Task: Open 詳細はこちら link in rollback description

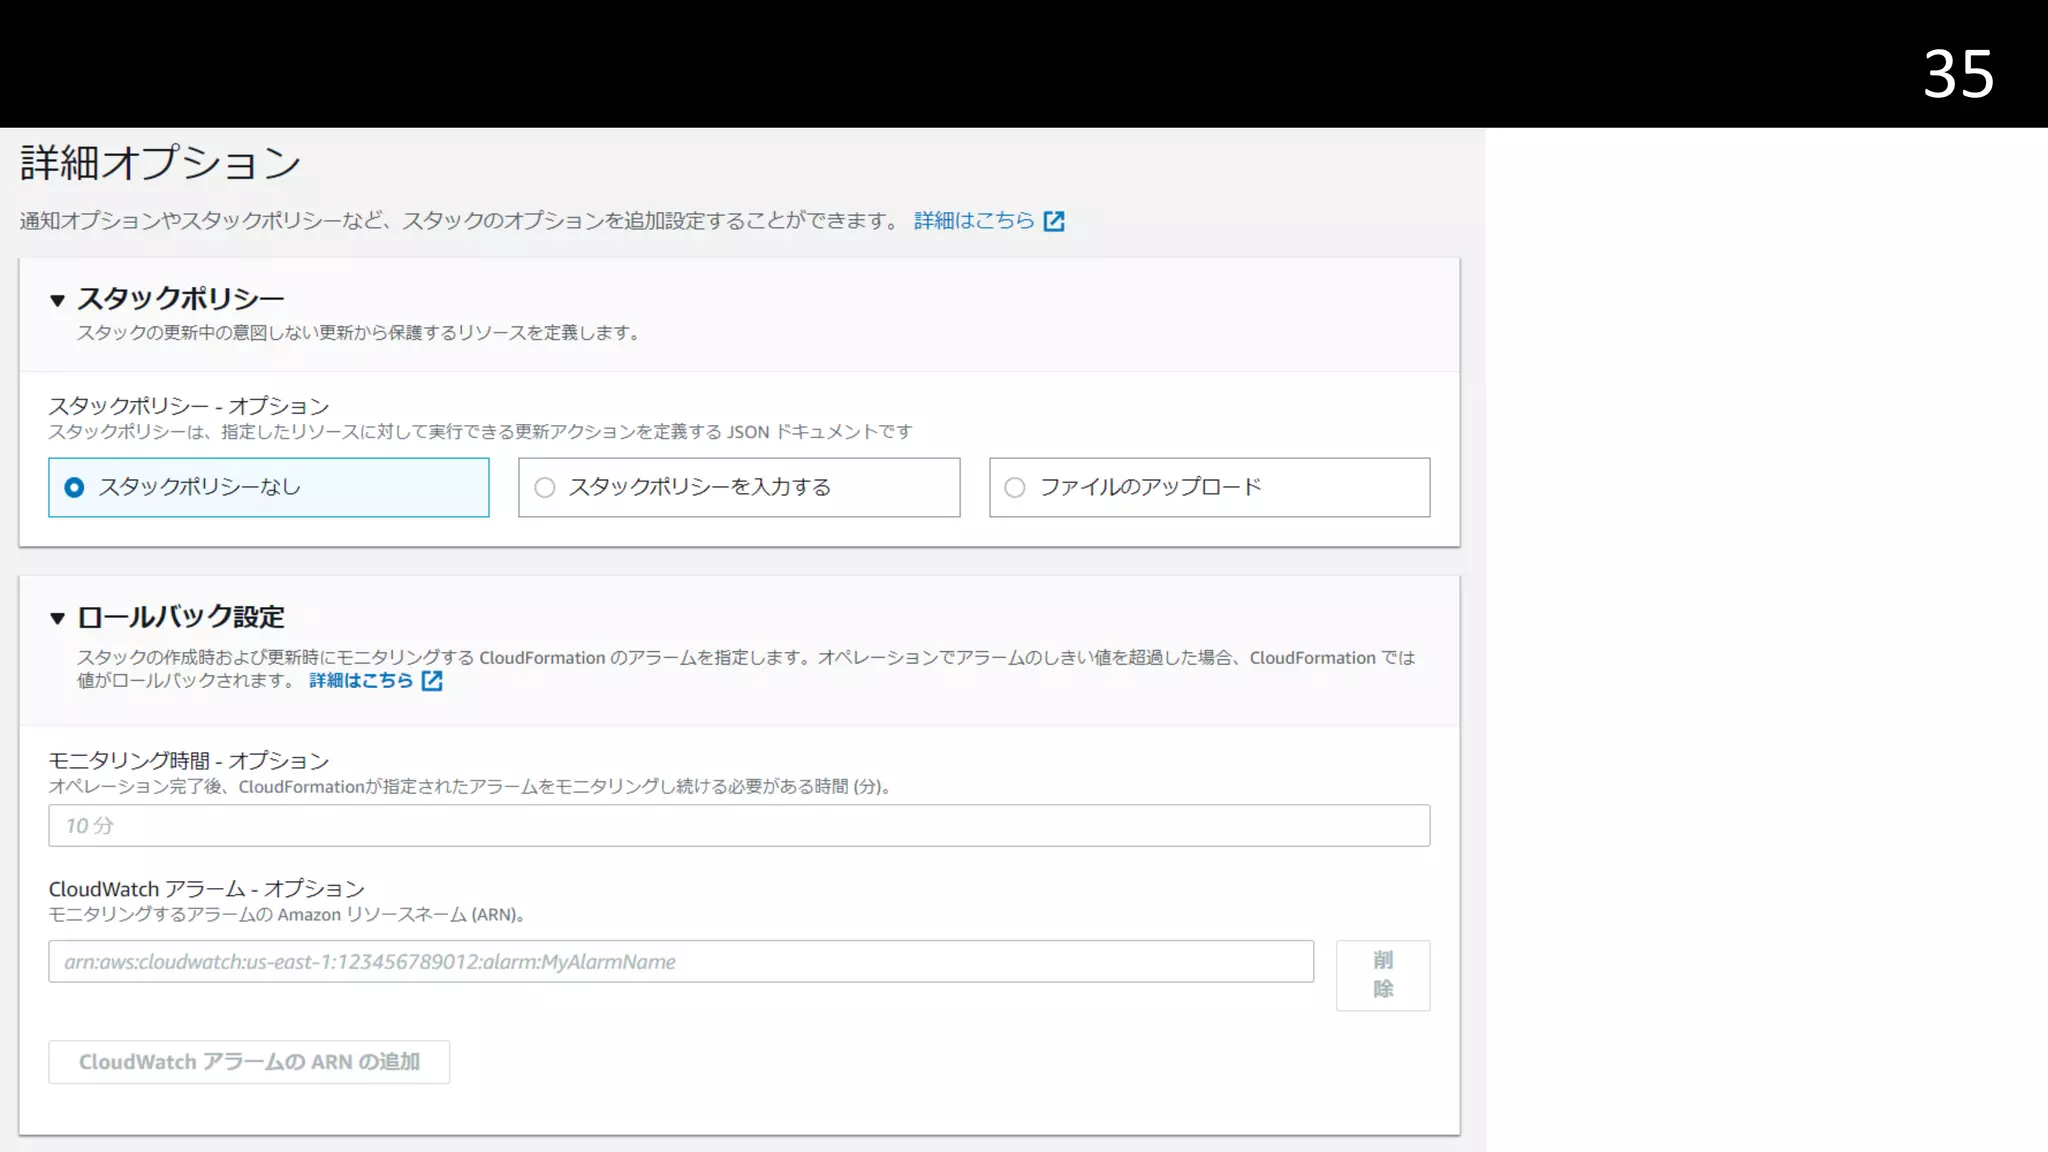Action: (x=361, y=681)
